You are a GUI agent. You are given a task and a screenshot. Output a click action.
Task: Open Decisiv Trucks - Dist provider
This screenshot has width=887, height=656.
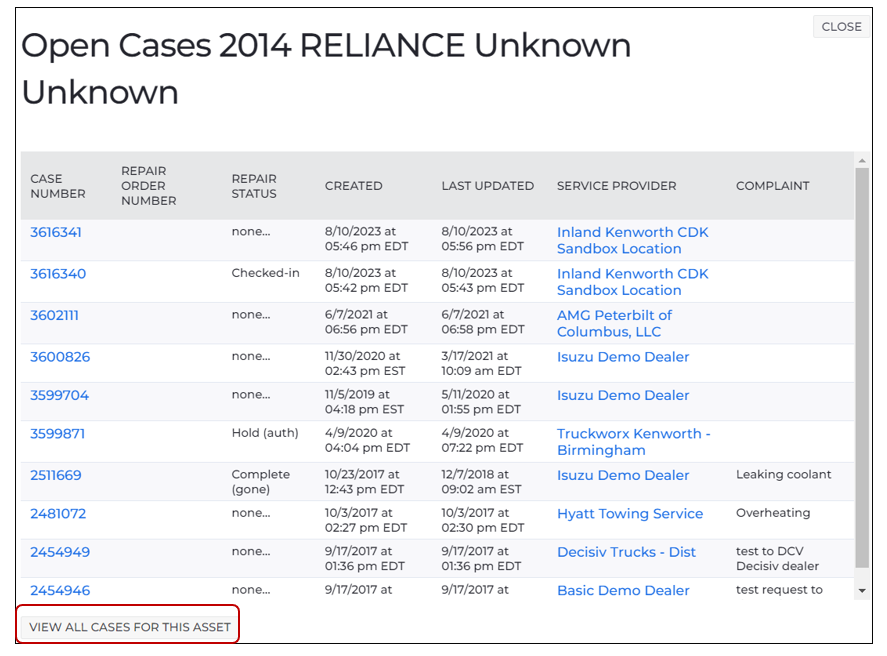[626, 552]
